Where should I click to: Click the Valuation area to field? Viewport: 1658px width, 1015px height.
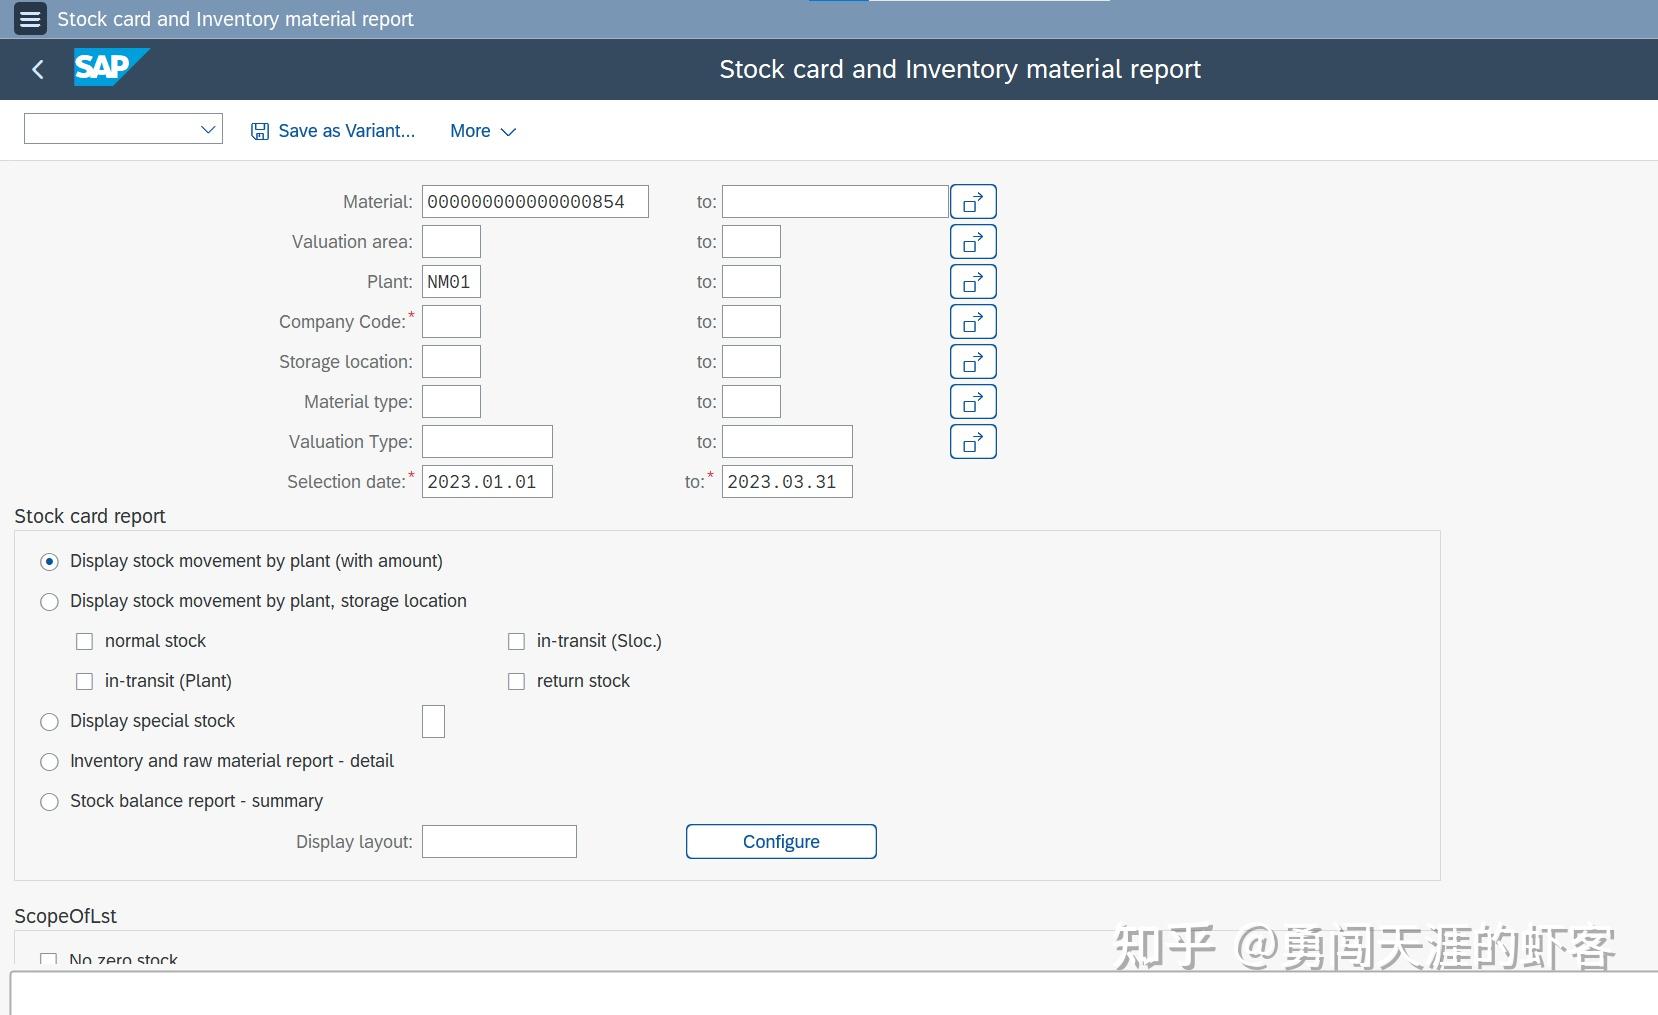(751, 242)
